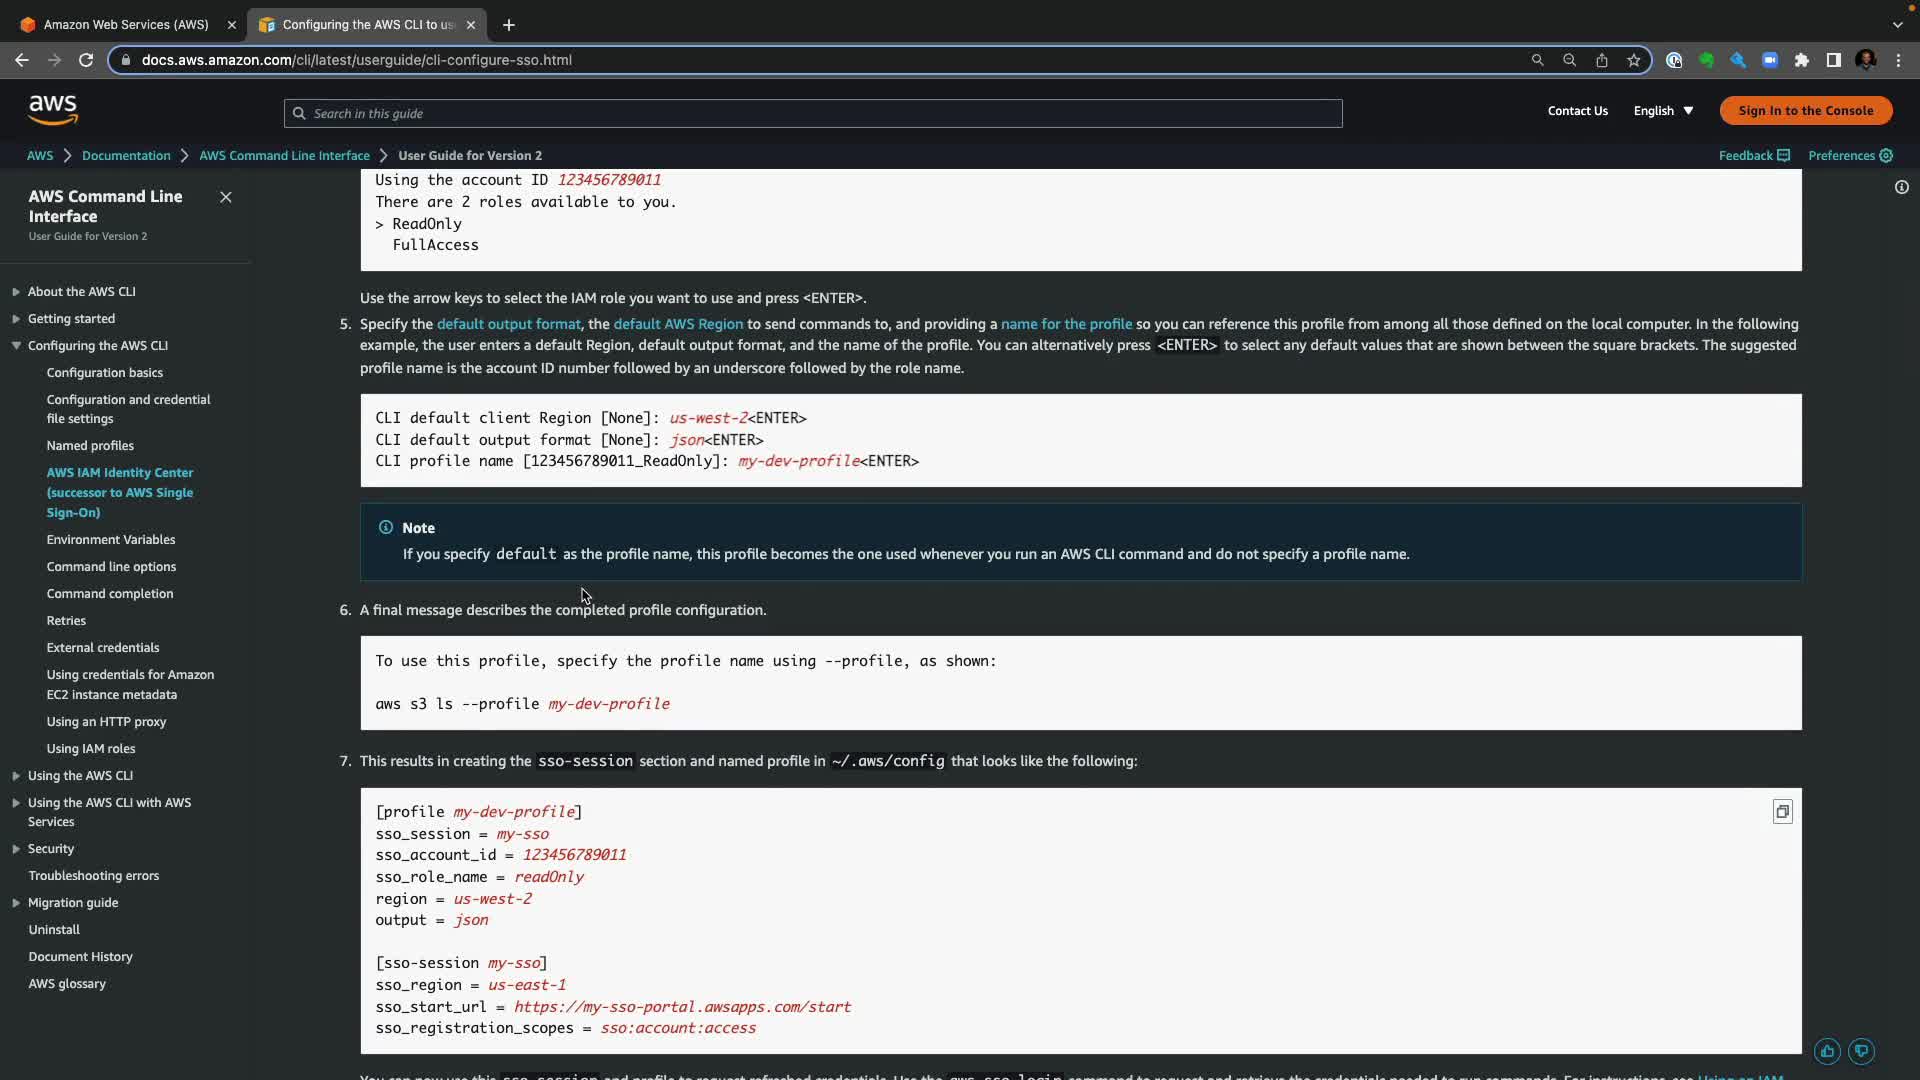
Task: Open the Preferences settings
Action: coord(1849,156)
